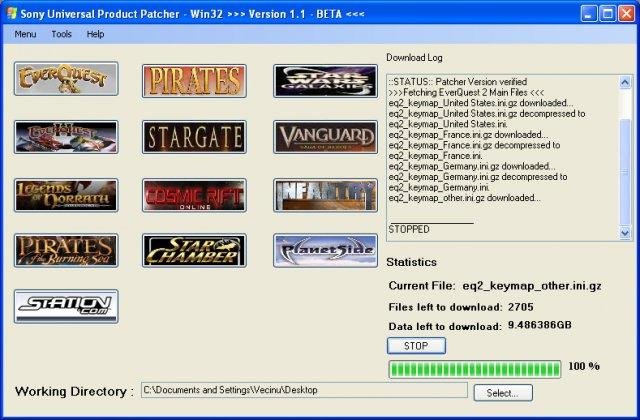Screen dimensions: 640x420
Task: Click the Station.com logo button
Action: pos(66,307)
